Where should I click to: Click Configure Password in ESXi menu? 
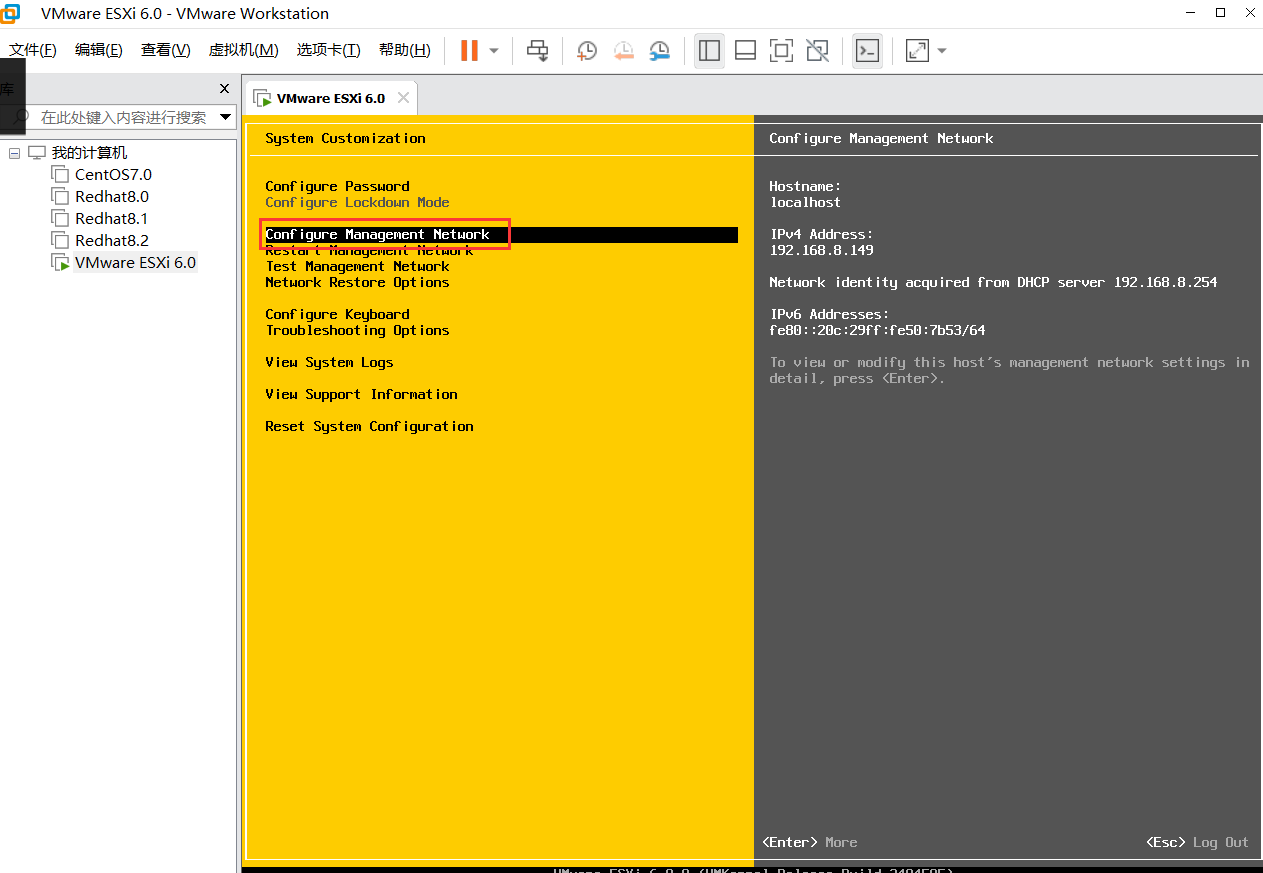[x=337, y=186]
